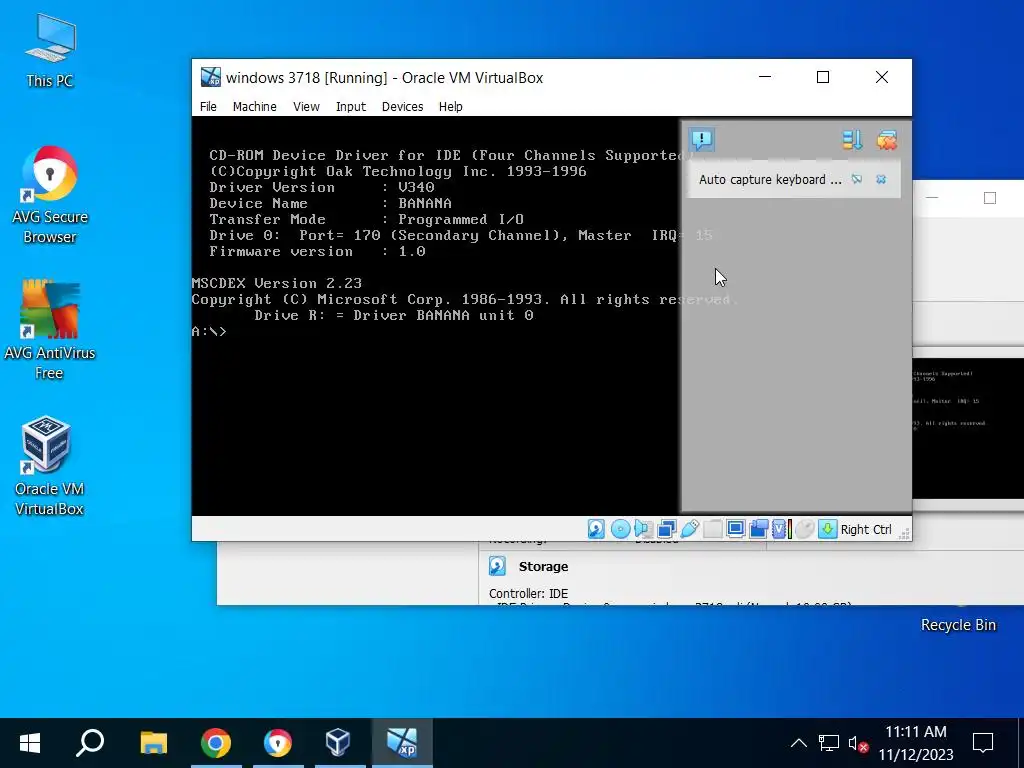
Task: Click the display indicator icon in status bar
Action: click(x=735, y=529)
